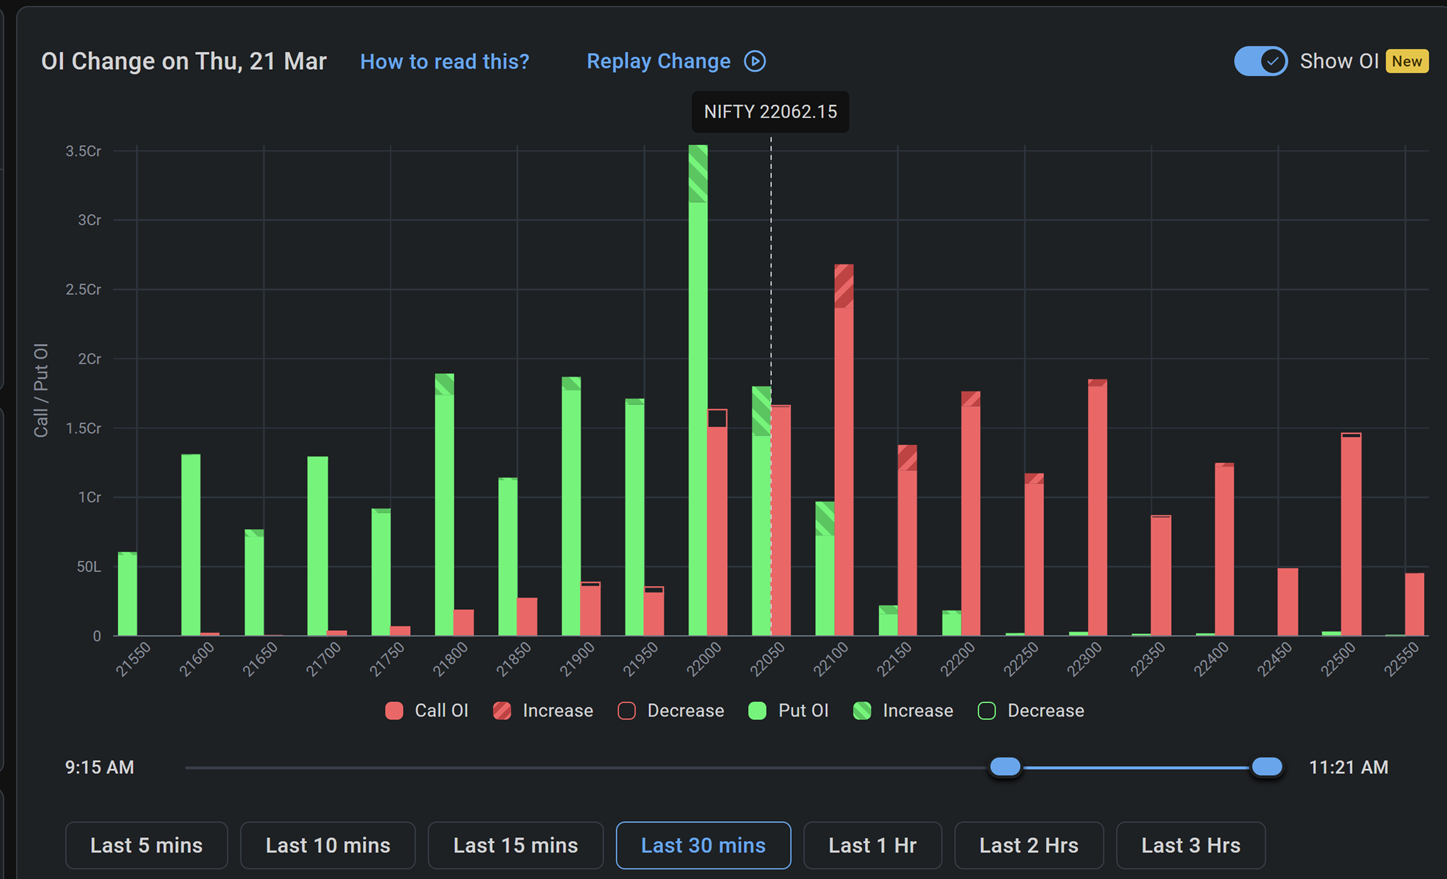Screen dimensions: 1447x879
Task: Click the tall green Put bar at 22000
Action: click(x=698, y=400)
